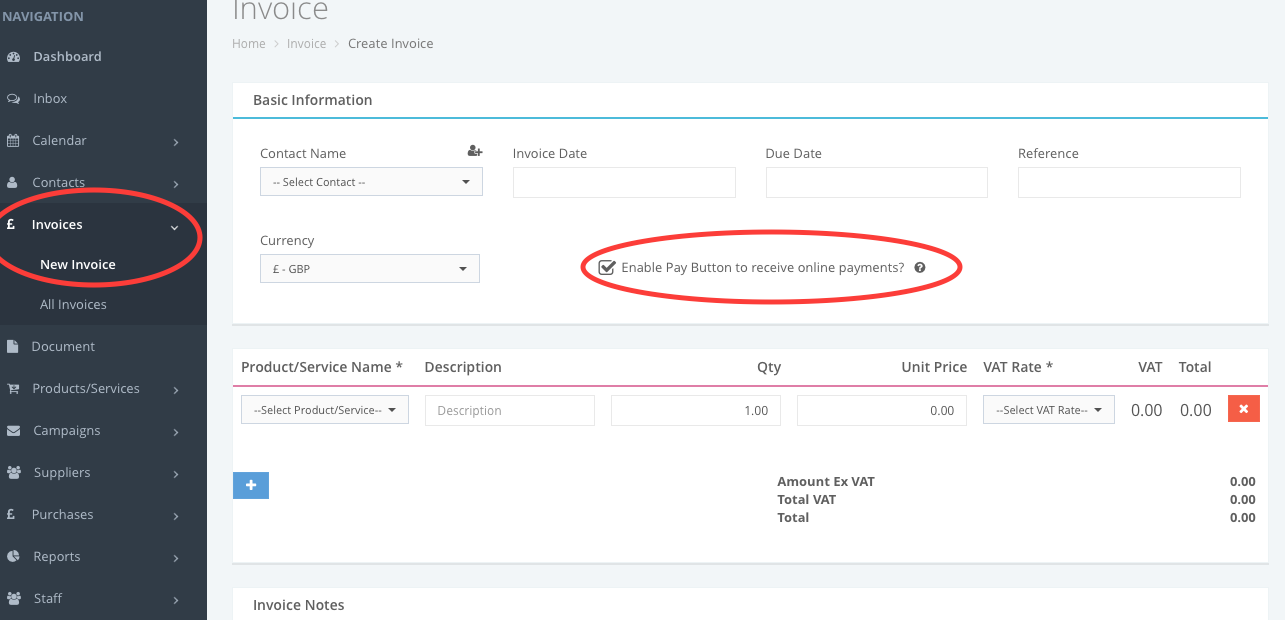The width and height of the screenshot is (1285, 620).
Task: Expand the Products/Services menu chevron
Action: coord(176,390)
